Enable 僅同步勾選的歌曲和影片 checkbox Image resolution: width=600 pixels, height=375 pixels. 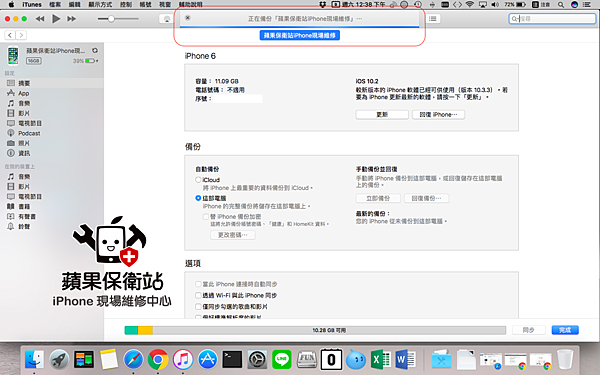[198, 306]
